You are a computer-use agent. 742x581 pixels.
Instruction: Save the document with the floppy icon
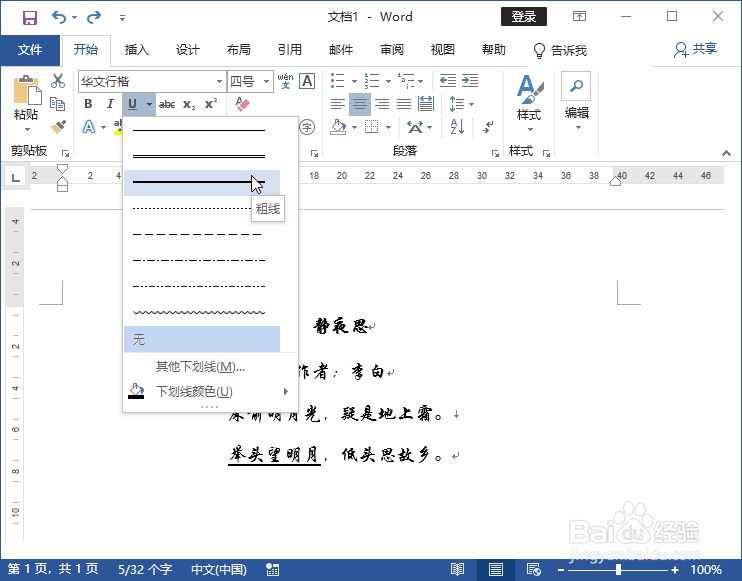[x=30, y=18]
